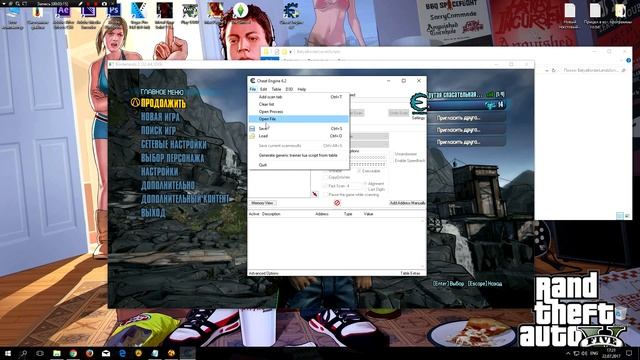
Task: Click the Task View taskbar icon
Action: click(x=40, y=353)
